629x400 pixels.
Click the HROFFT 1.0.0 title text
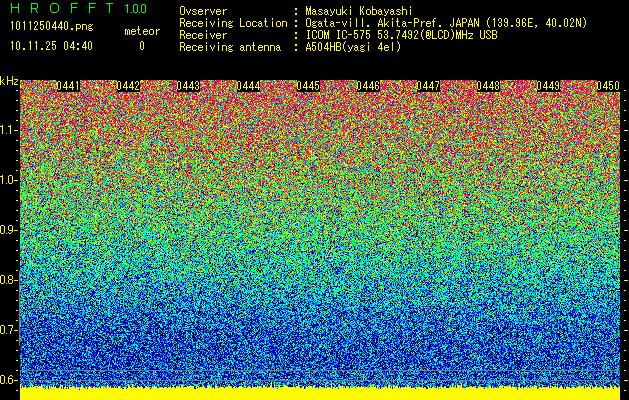[x=79, y=8]
